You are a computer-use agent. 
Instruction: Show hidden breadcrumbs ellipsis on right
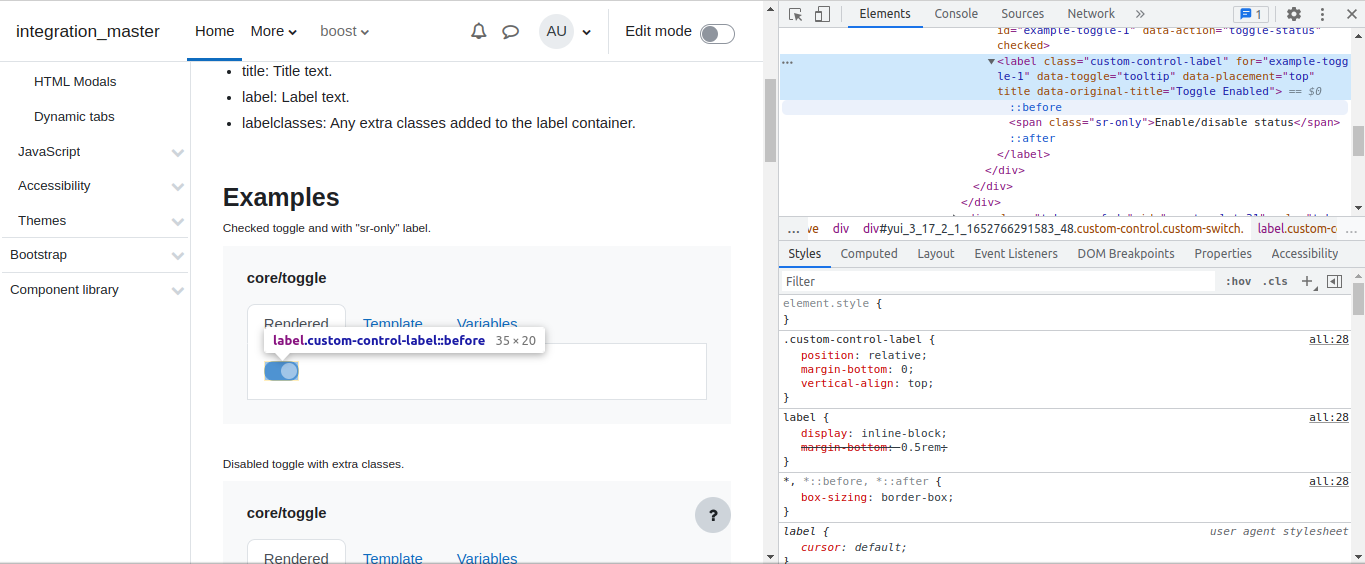(x=1353, y=228)
